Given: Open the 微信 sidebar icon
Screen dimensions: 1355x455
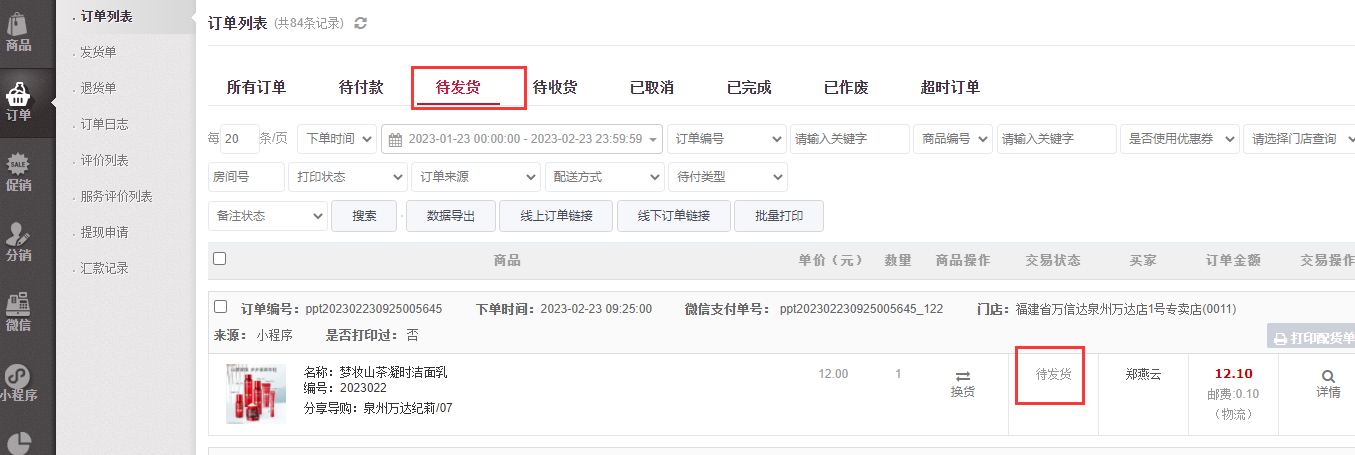Looking at the screenshot, I should pyautogui.click(x=18, y=311).
